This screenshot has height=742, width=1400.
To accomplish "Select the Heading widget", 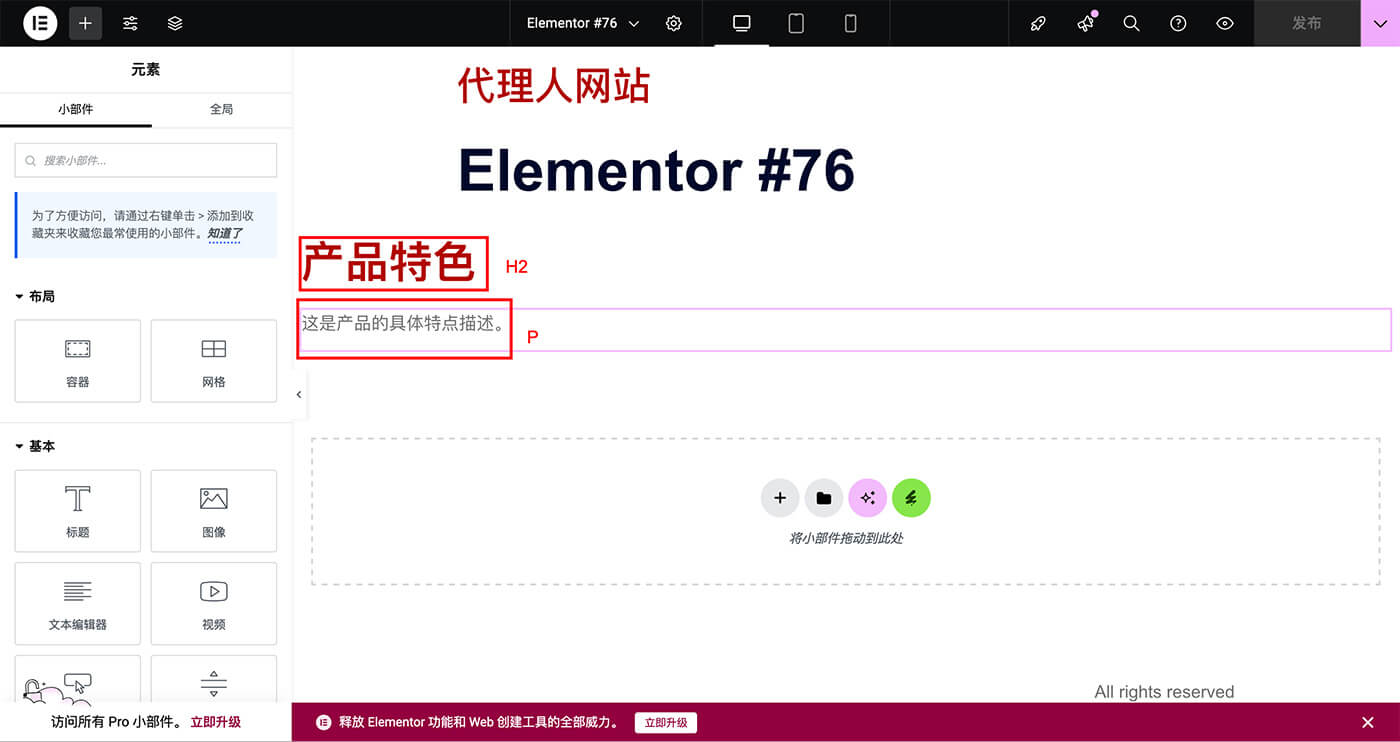I will point(78,511).
